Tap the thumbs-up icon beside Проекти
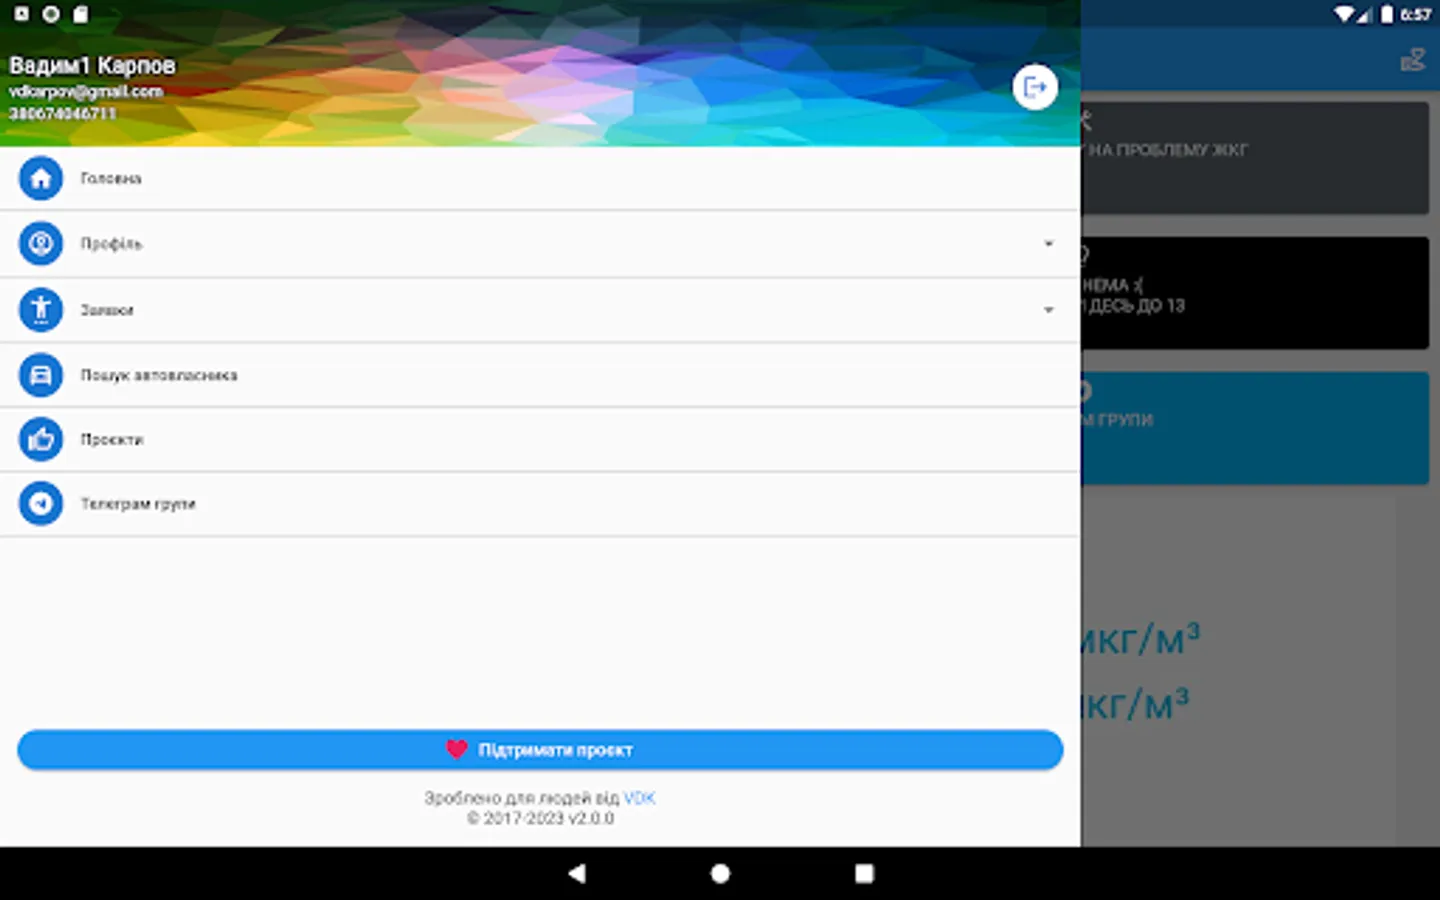Screen dimensions: 1440x900 (41, 439)
